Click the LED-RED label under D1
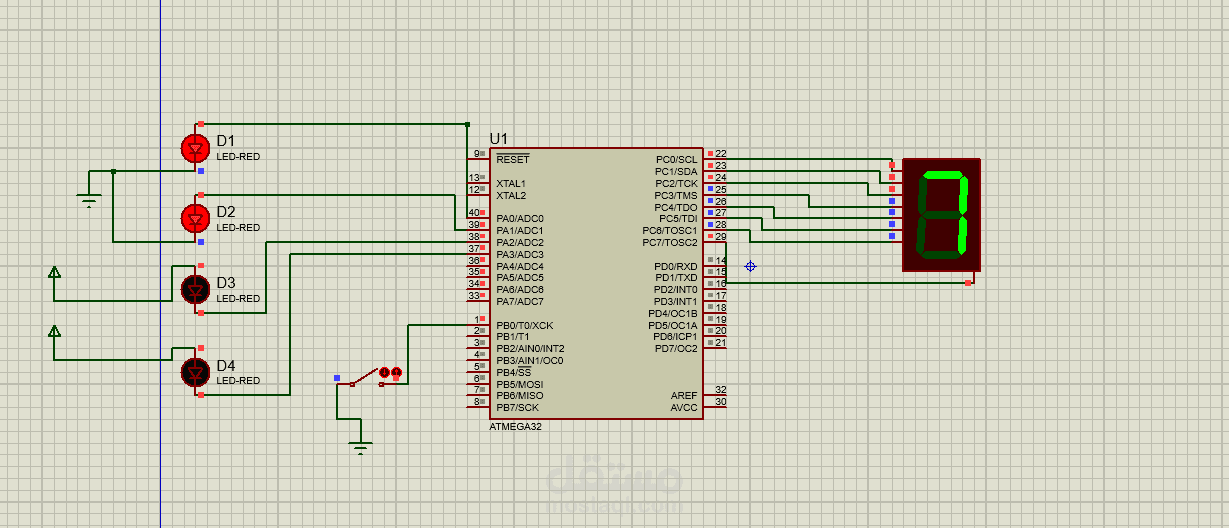Screen dimensions: 1229x528 (x=238, y=157)
